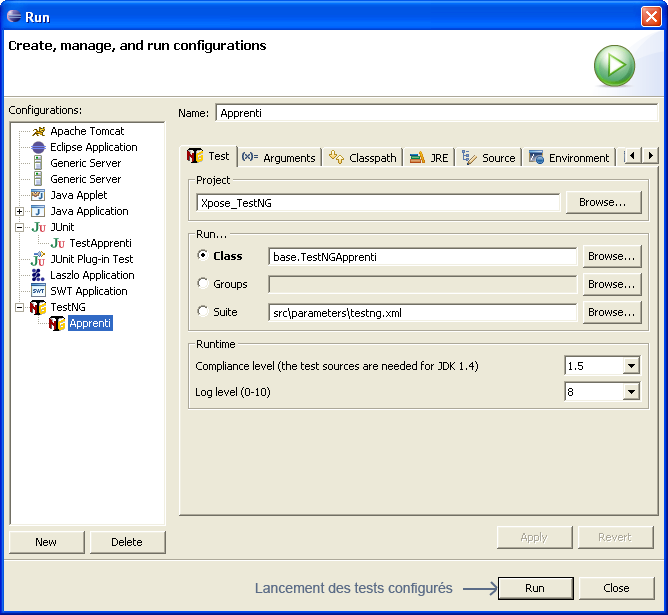Open the Compliance level dropdown
Screen dimensions: 668x615
pos(630,366)
